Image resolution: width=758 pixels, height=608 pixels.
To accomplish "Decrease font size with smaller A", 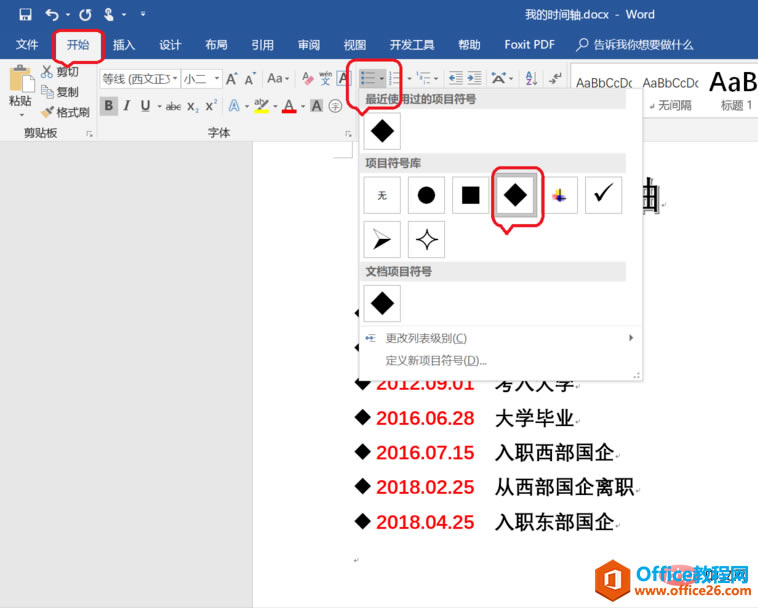I will [250, 79].
